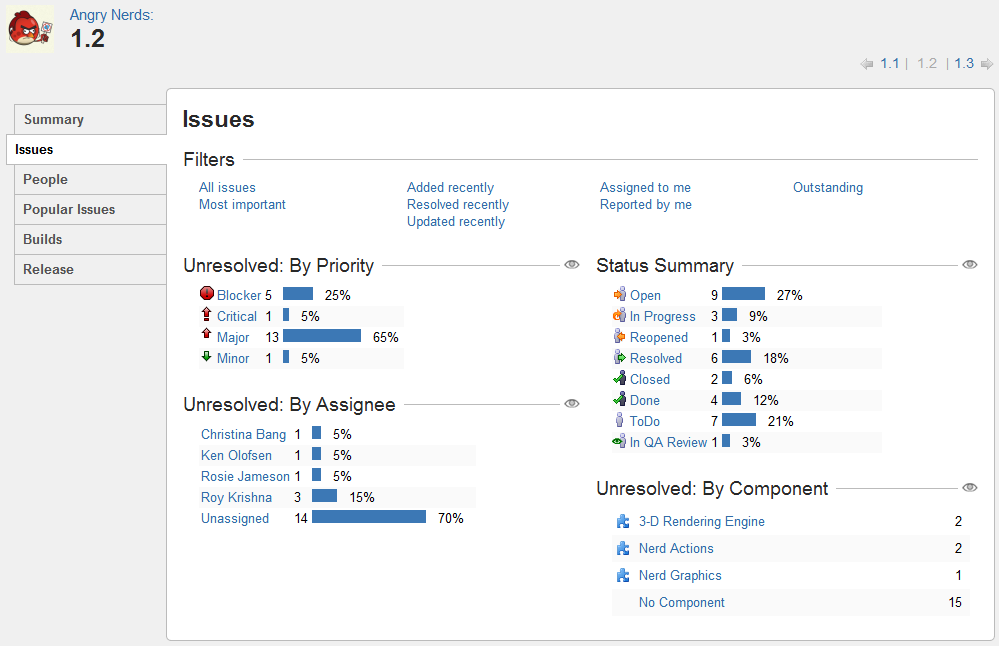The image size is (999, 646).
Task: Collapse Unresolved: By Assignee with eye icon
Action: [x=571, y=403]
